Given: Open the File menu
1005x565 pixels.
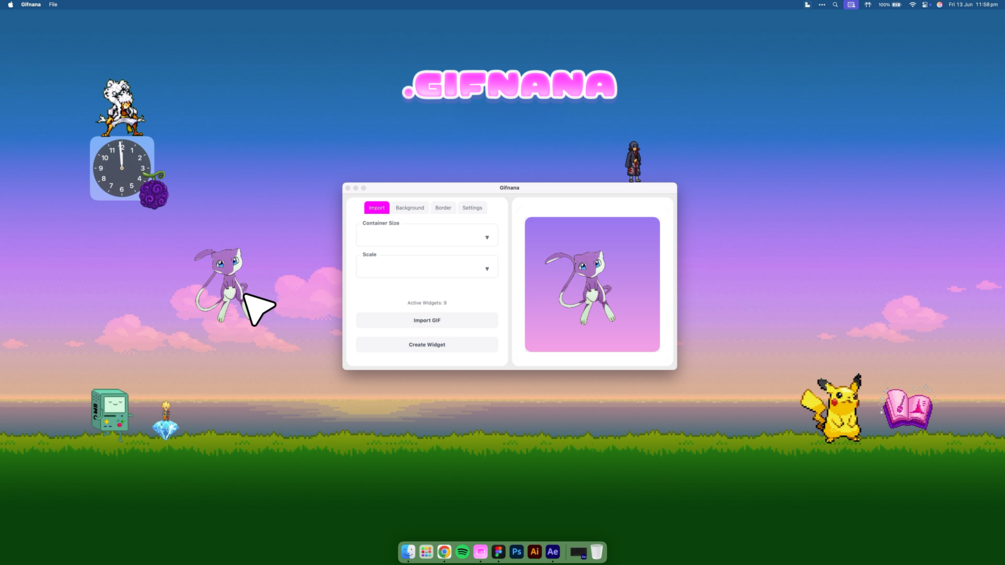Looking at the screenshot, I should click(53, 4).
